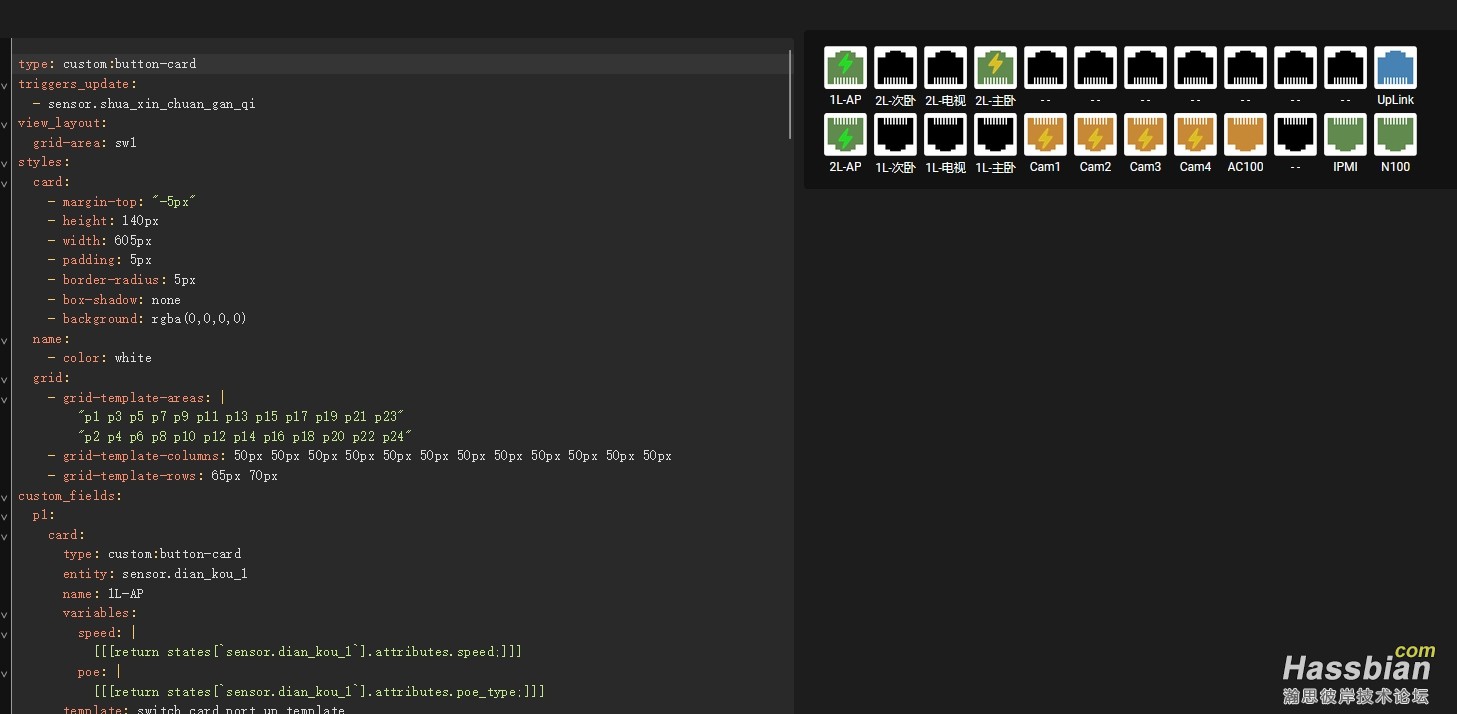Fold the grid block
The width and height of the screenshot is (1457, 714).
point(5,379)
